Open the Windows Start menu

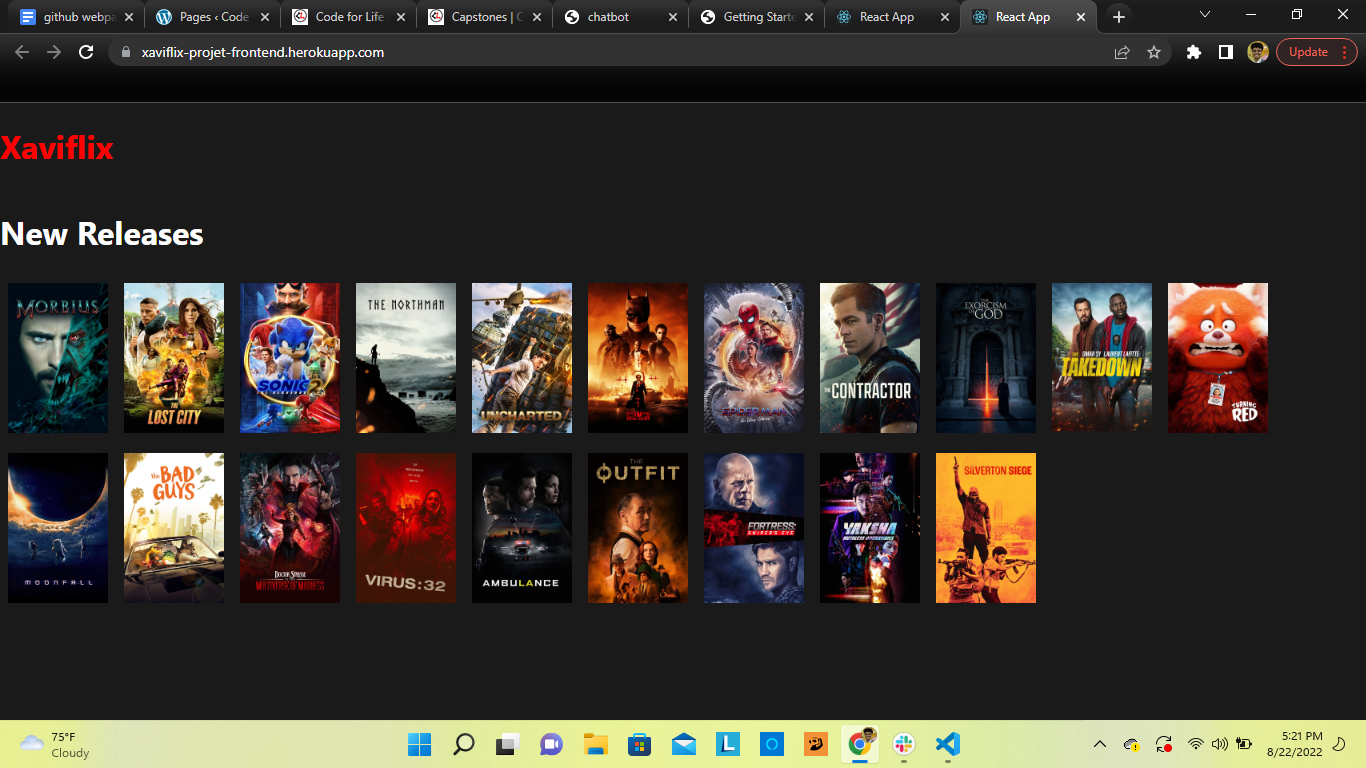420,744
